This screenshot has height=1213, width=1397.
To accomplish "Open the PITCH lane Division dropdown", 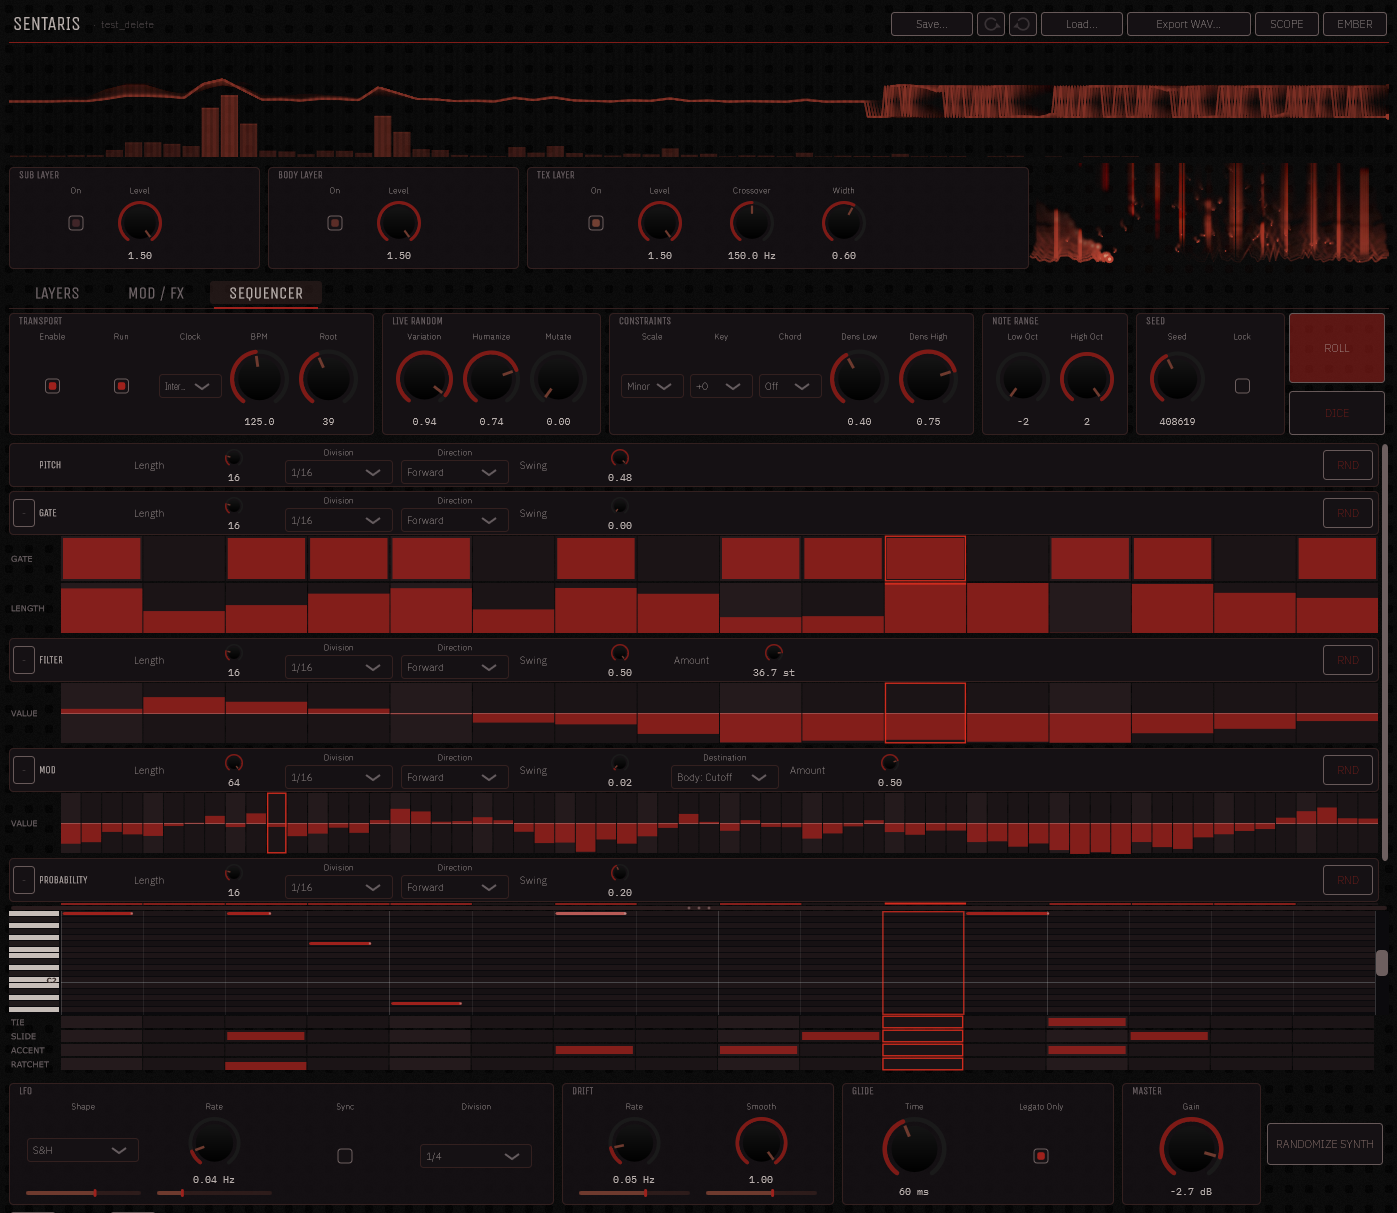I will tap(338, 472).
